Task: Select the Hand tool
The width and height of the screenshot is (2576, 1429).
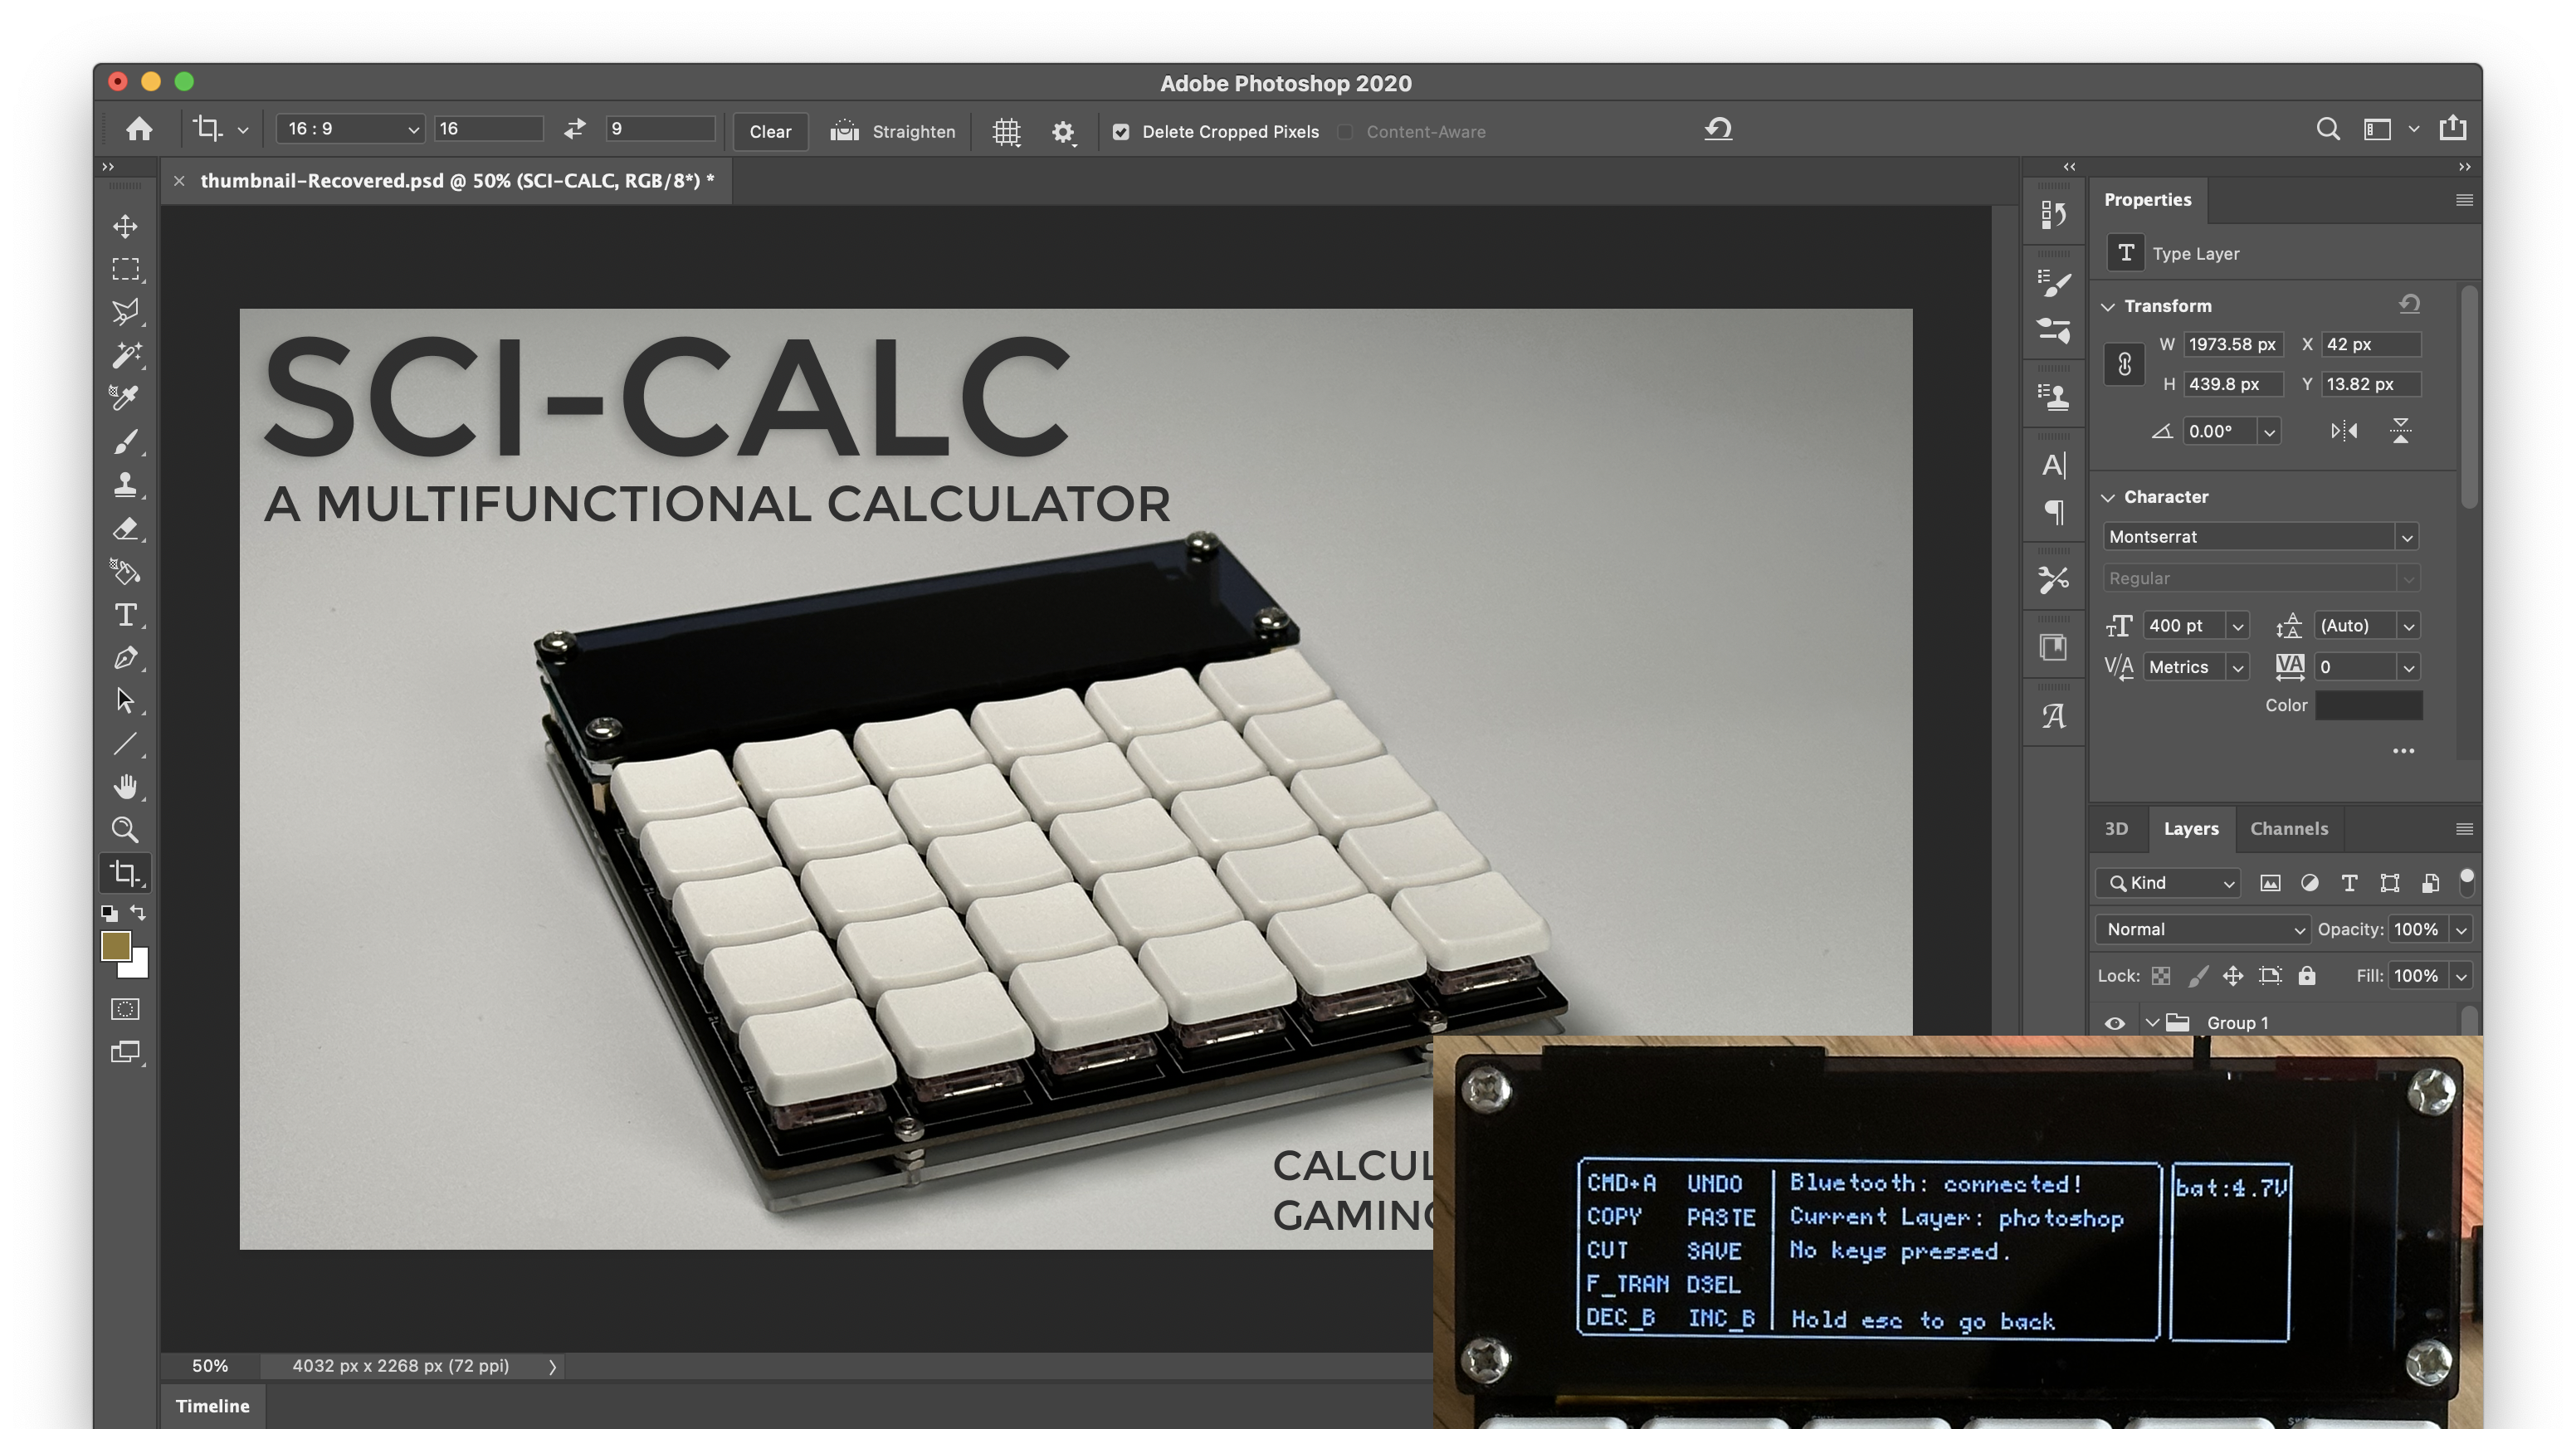Action: click(125, 787)
